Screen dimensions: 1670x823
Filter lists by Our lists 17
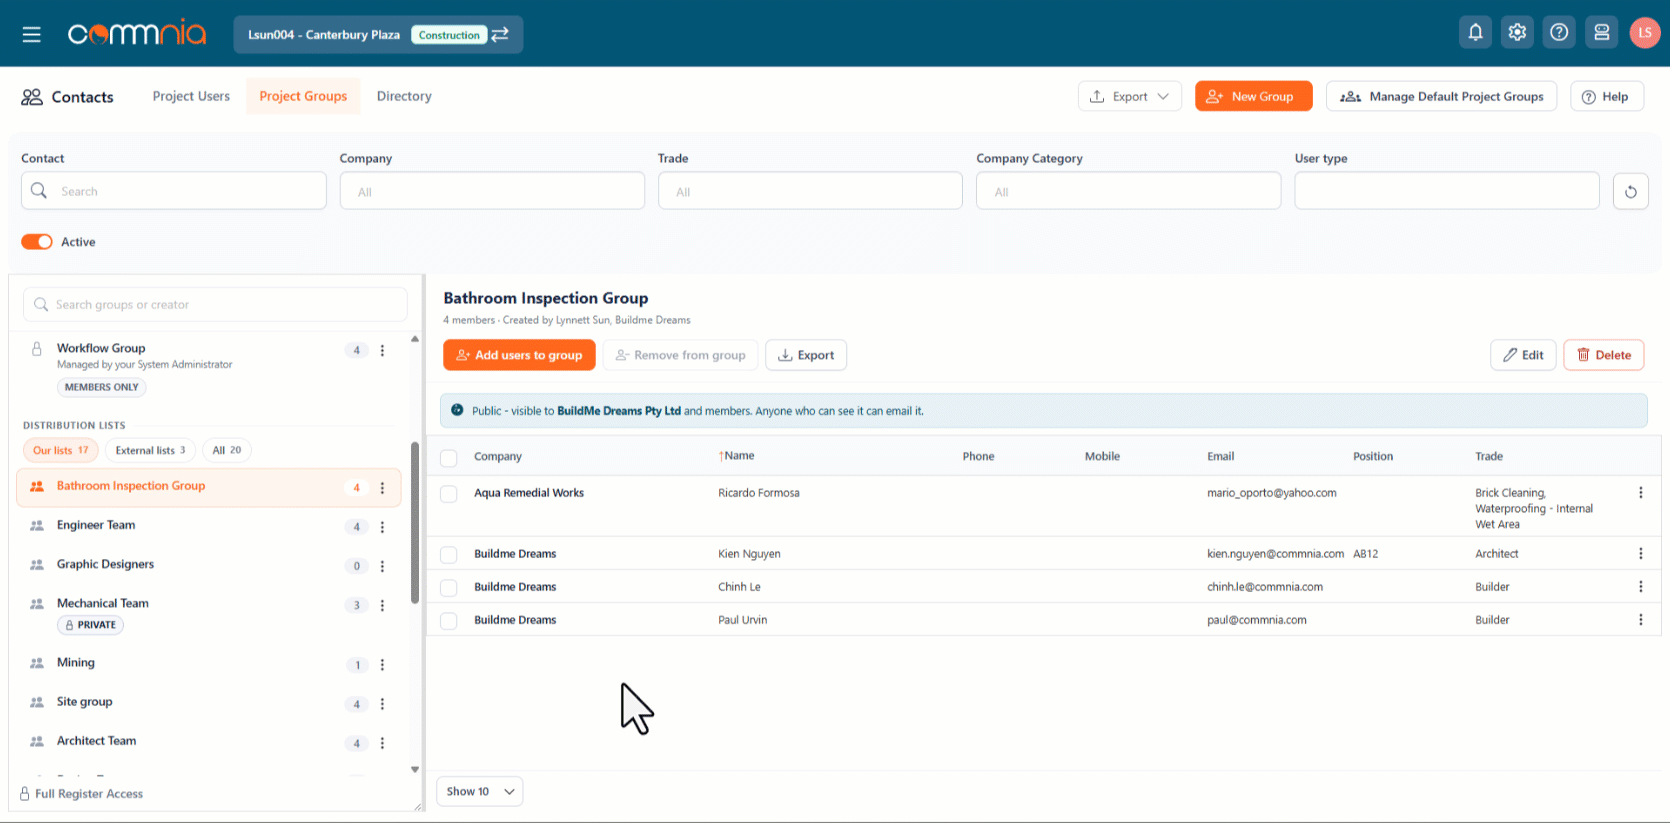tap(61, 450)
